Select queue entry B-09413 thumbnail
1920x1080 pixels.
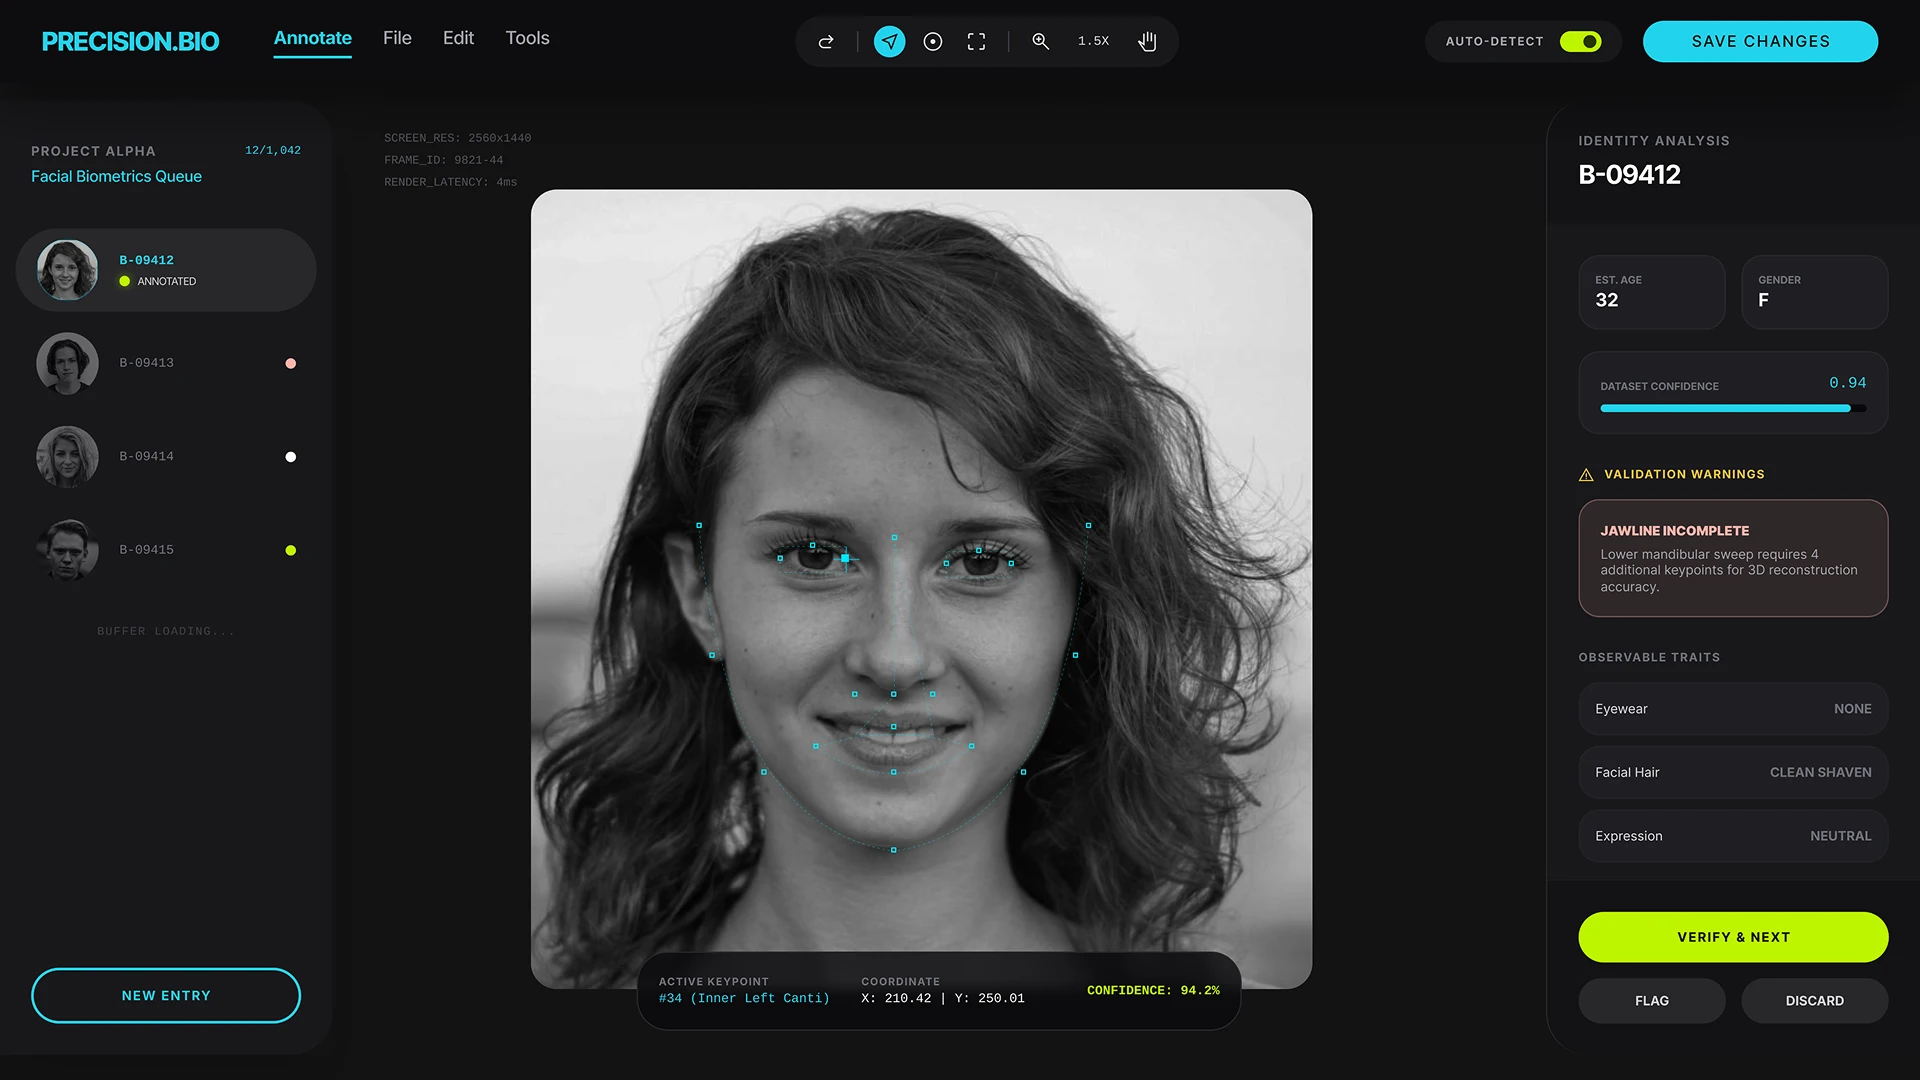(x=67, y=363)
